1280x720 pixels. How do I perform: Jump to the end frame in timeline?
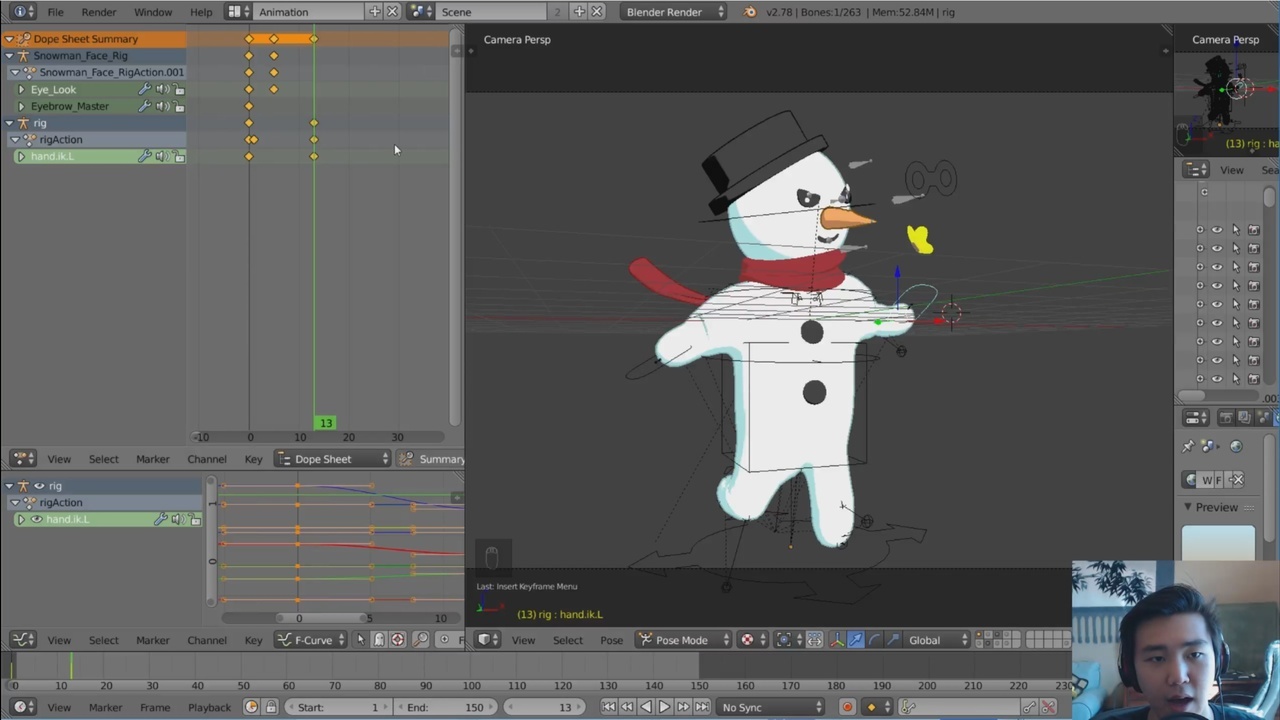702,707
